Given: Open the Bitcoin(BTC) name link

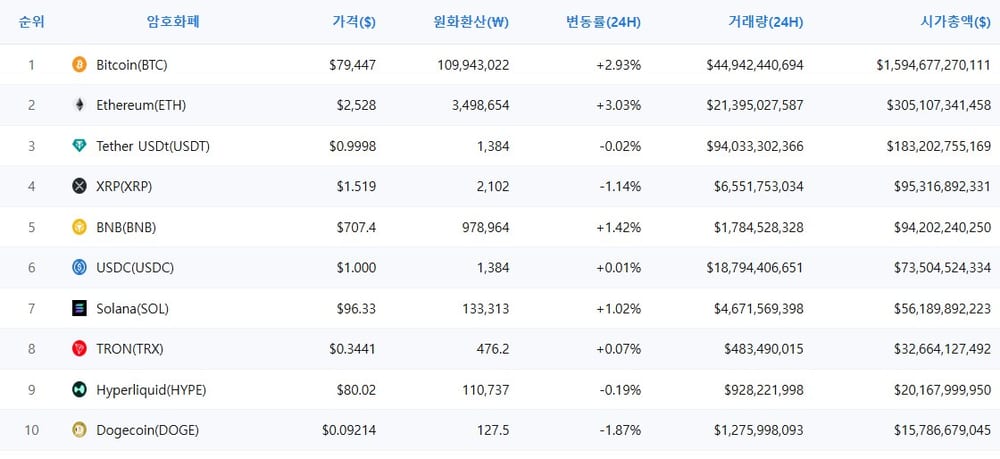Looking at the screenshot, I should click(x=132, y=65).
